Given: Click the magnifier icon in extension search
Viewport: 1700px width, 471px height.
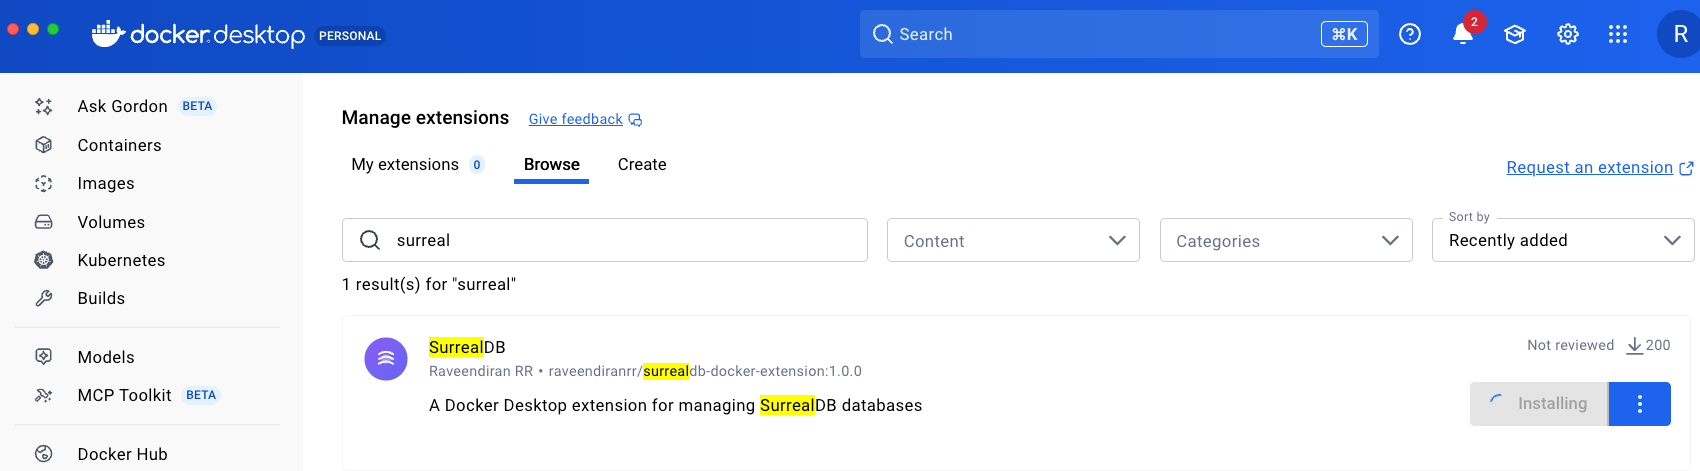Looking at the screenshot, I should [x=370, y=240].
